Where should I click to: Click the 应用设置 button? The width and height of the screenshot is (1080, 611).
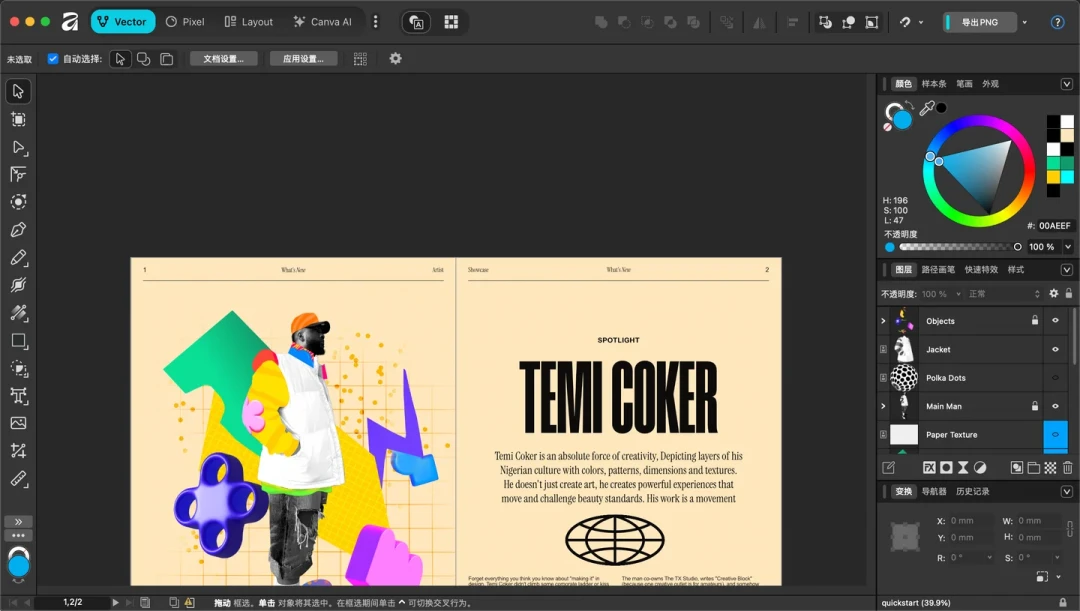[304, 59]
